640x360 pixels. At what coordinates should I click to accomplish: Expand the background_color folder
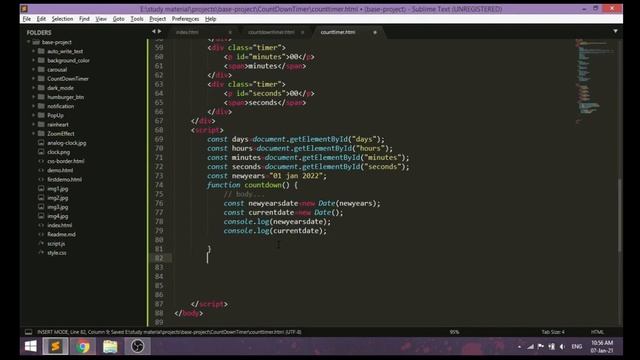(x=33, y=60)
